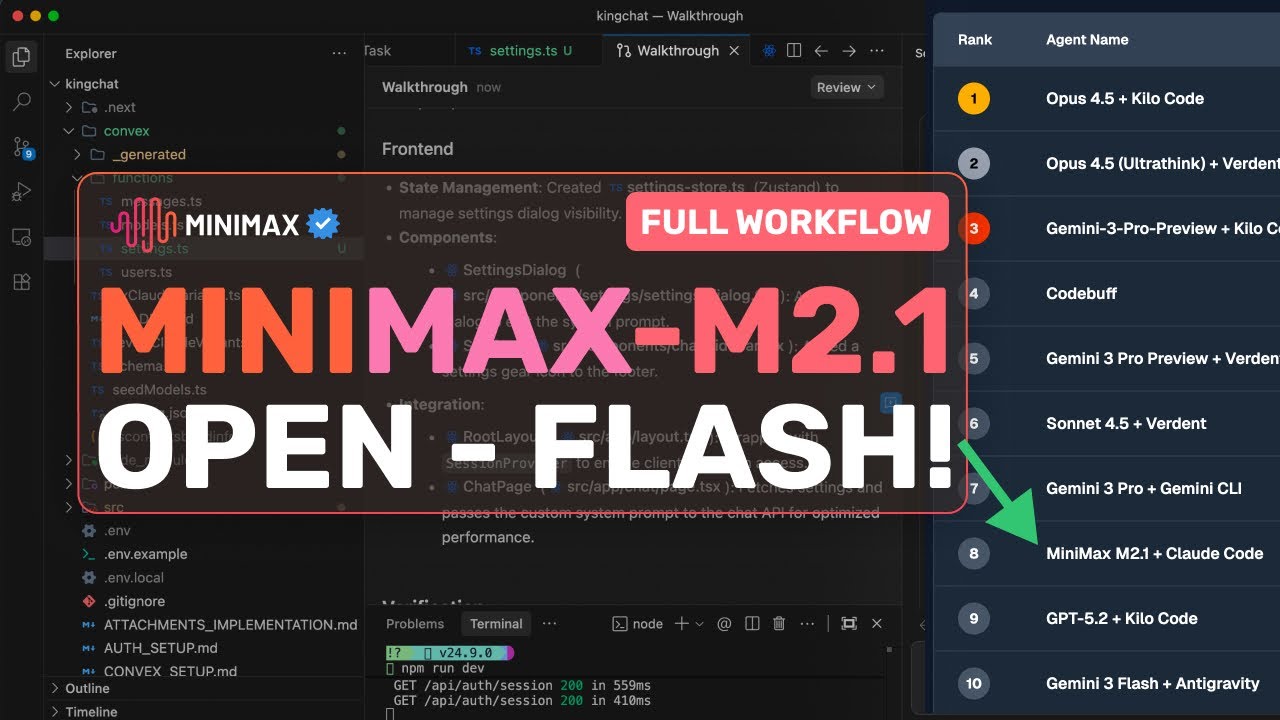
Task: Split the terminal pane
Action: pyautogui.click(x=752, y=623)
